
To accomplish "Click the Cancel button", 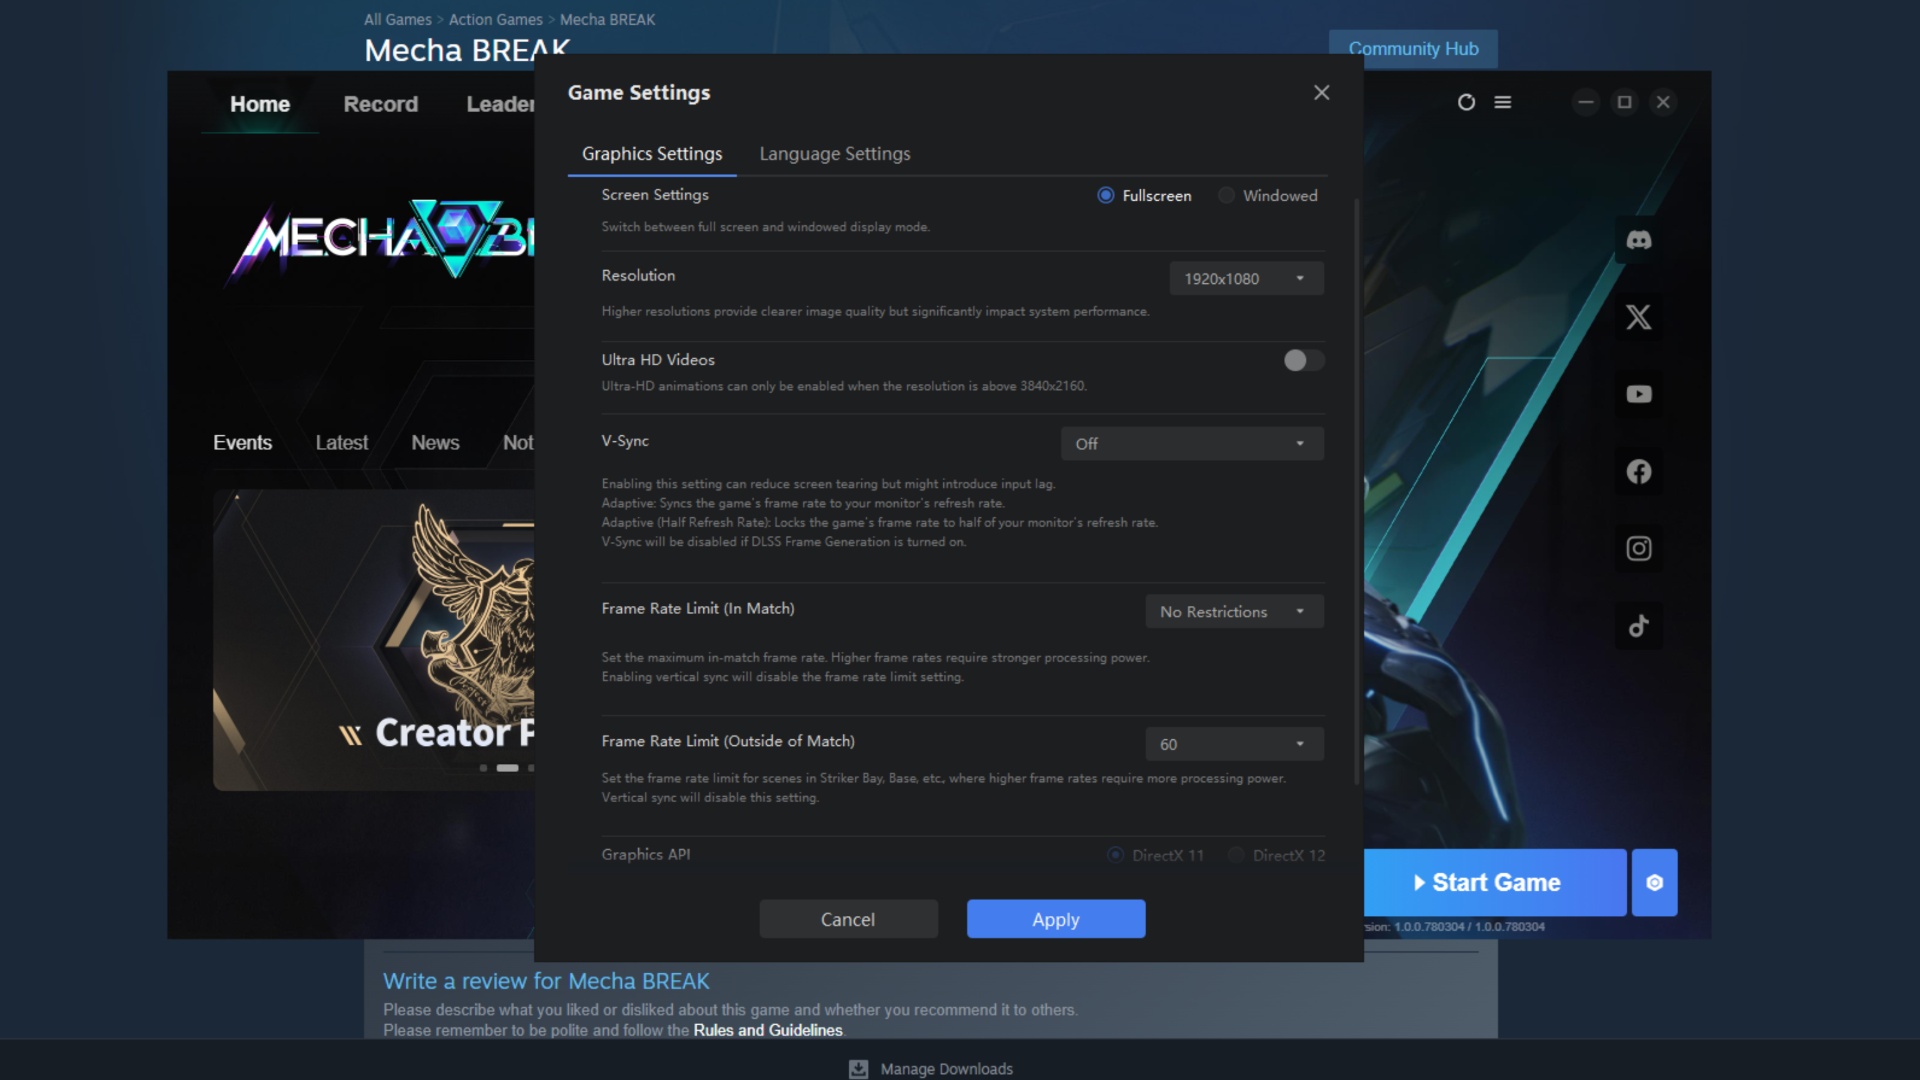I will pos(848,919).
